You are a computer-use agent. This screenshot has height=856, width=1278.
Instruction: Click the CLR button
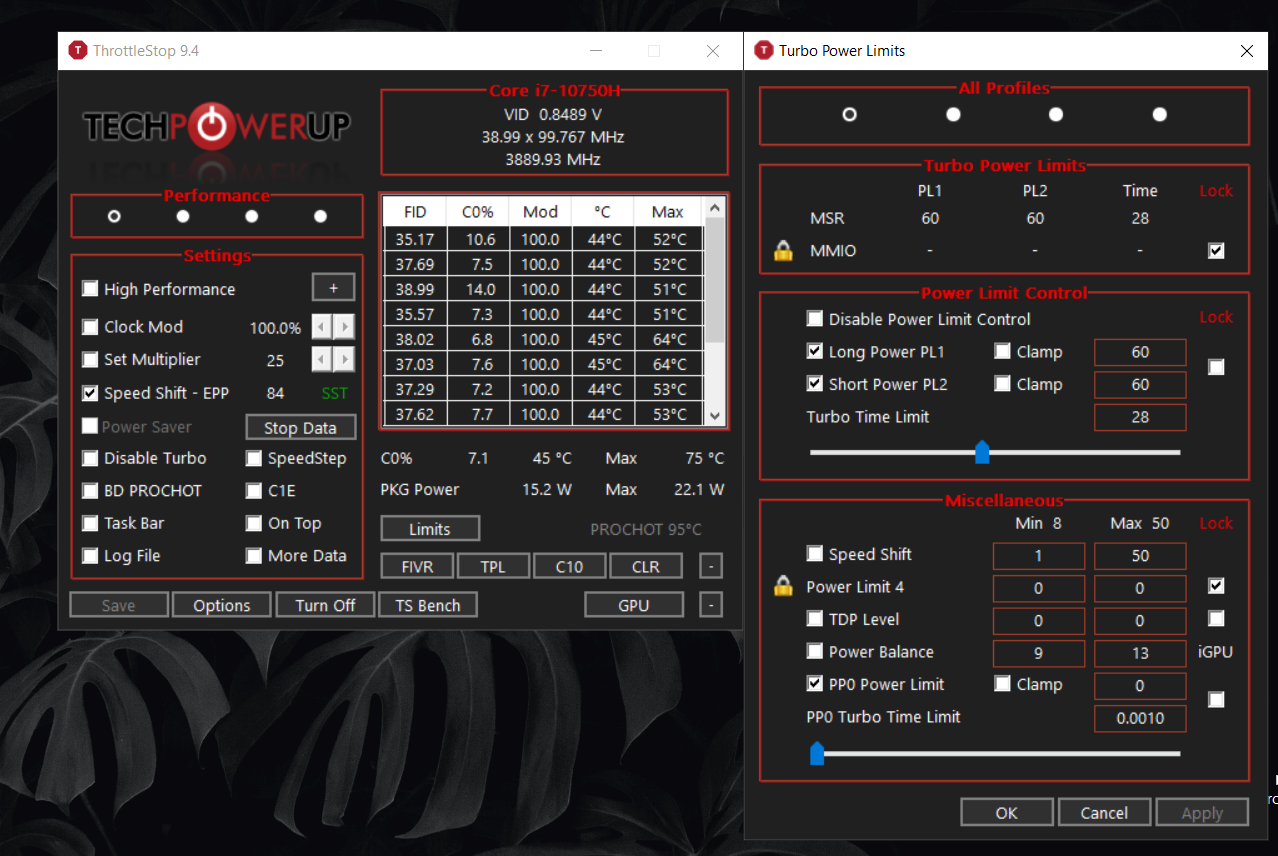coord(646,567)
